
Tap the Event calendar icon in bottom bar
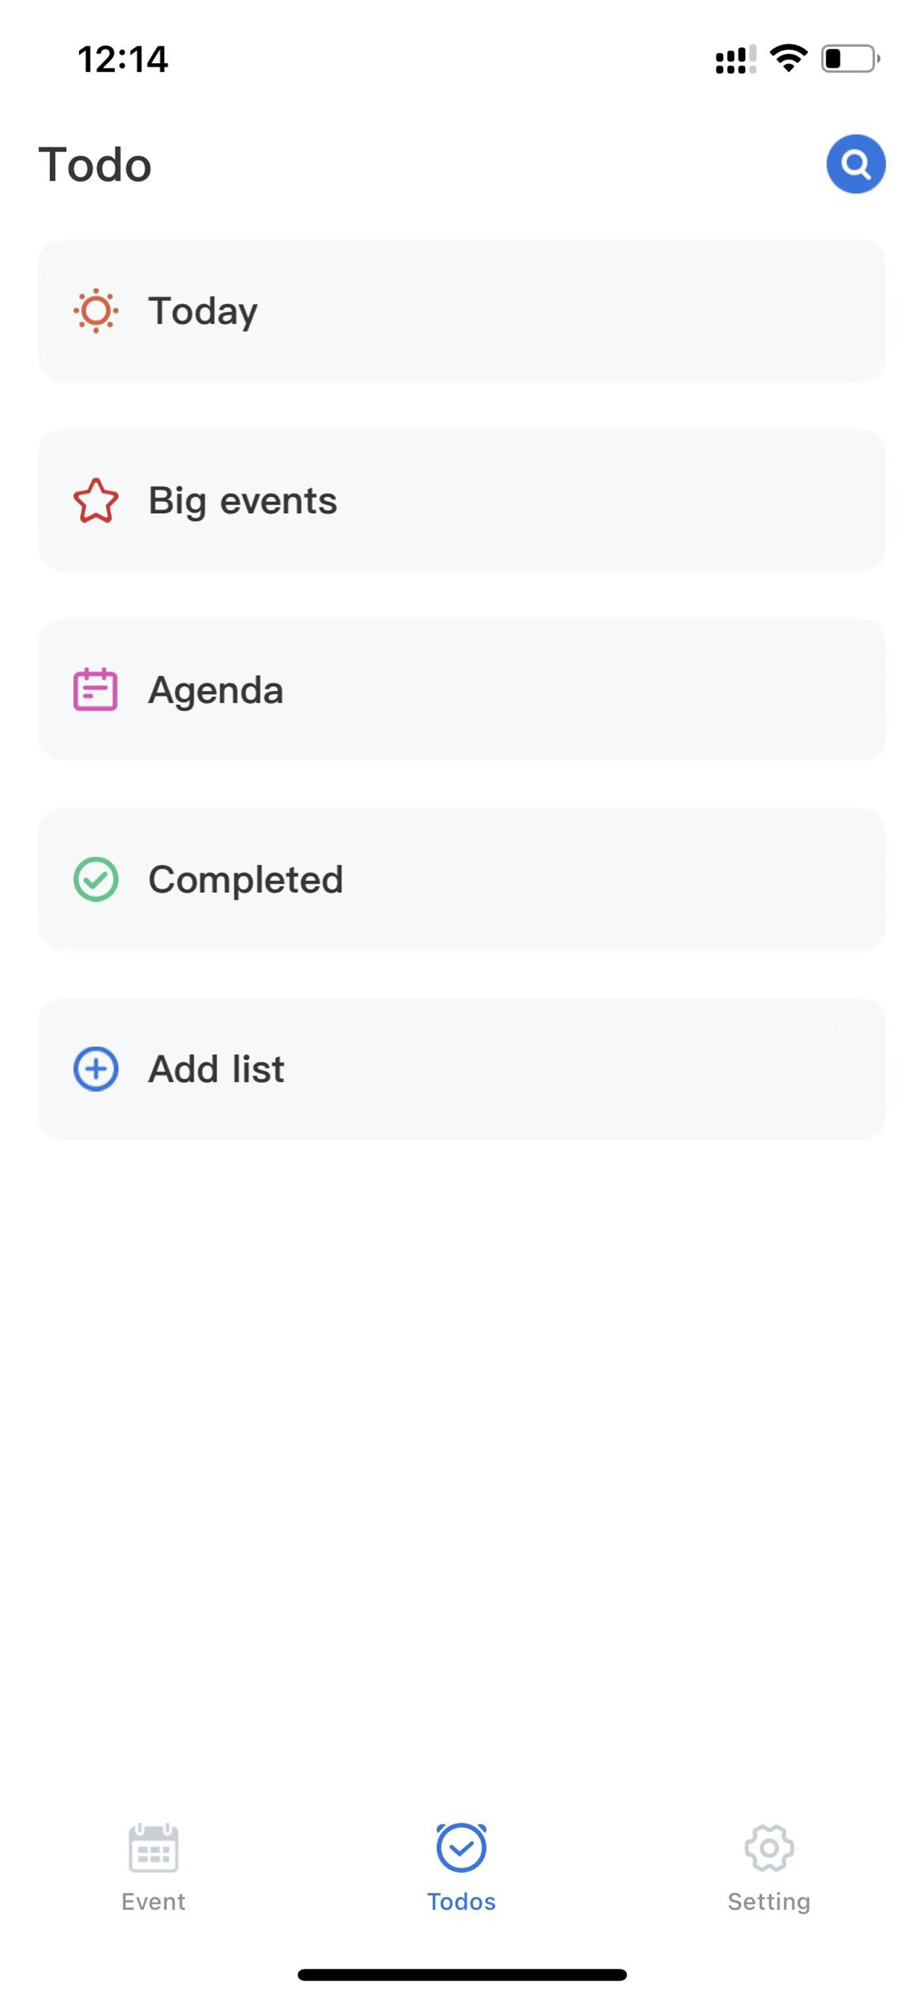point(153,1847)
